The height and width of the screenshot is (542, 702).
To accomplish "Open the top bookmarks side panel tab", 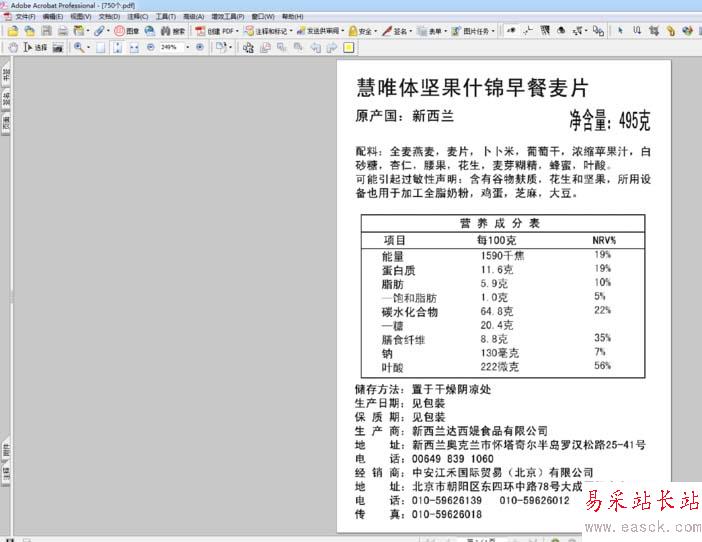I will pos(6,73).
